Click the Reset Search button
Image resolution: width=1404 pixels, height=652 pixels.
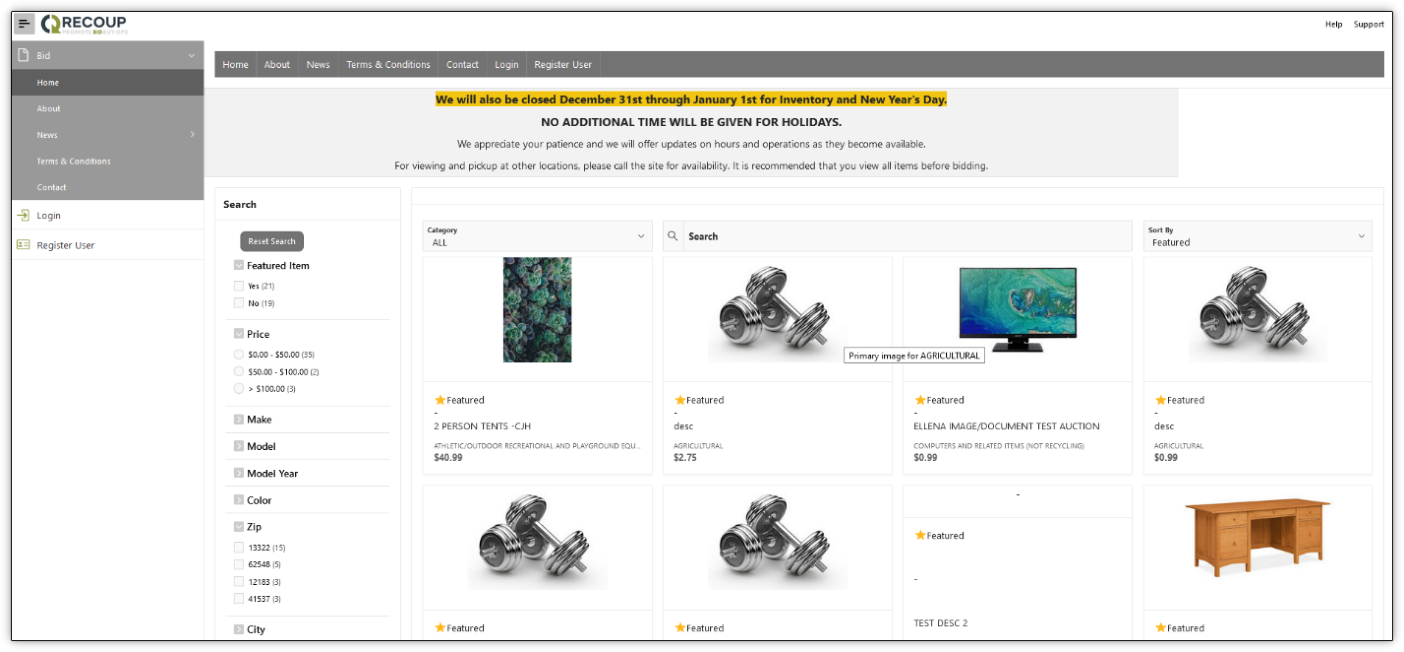[x=272, y=241]
